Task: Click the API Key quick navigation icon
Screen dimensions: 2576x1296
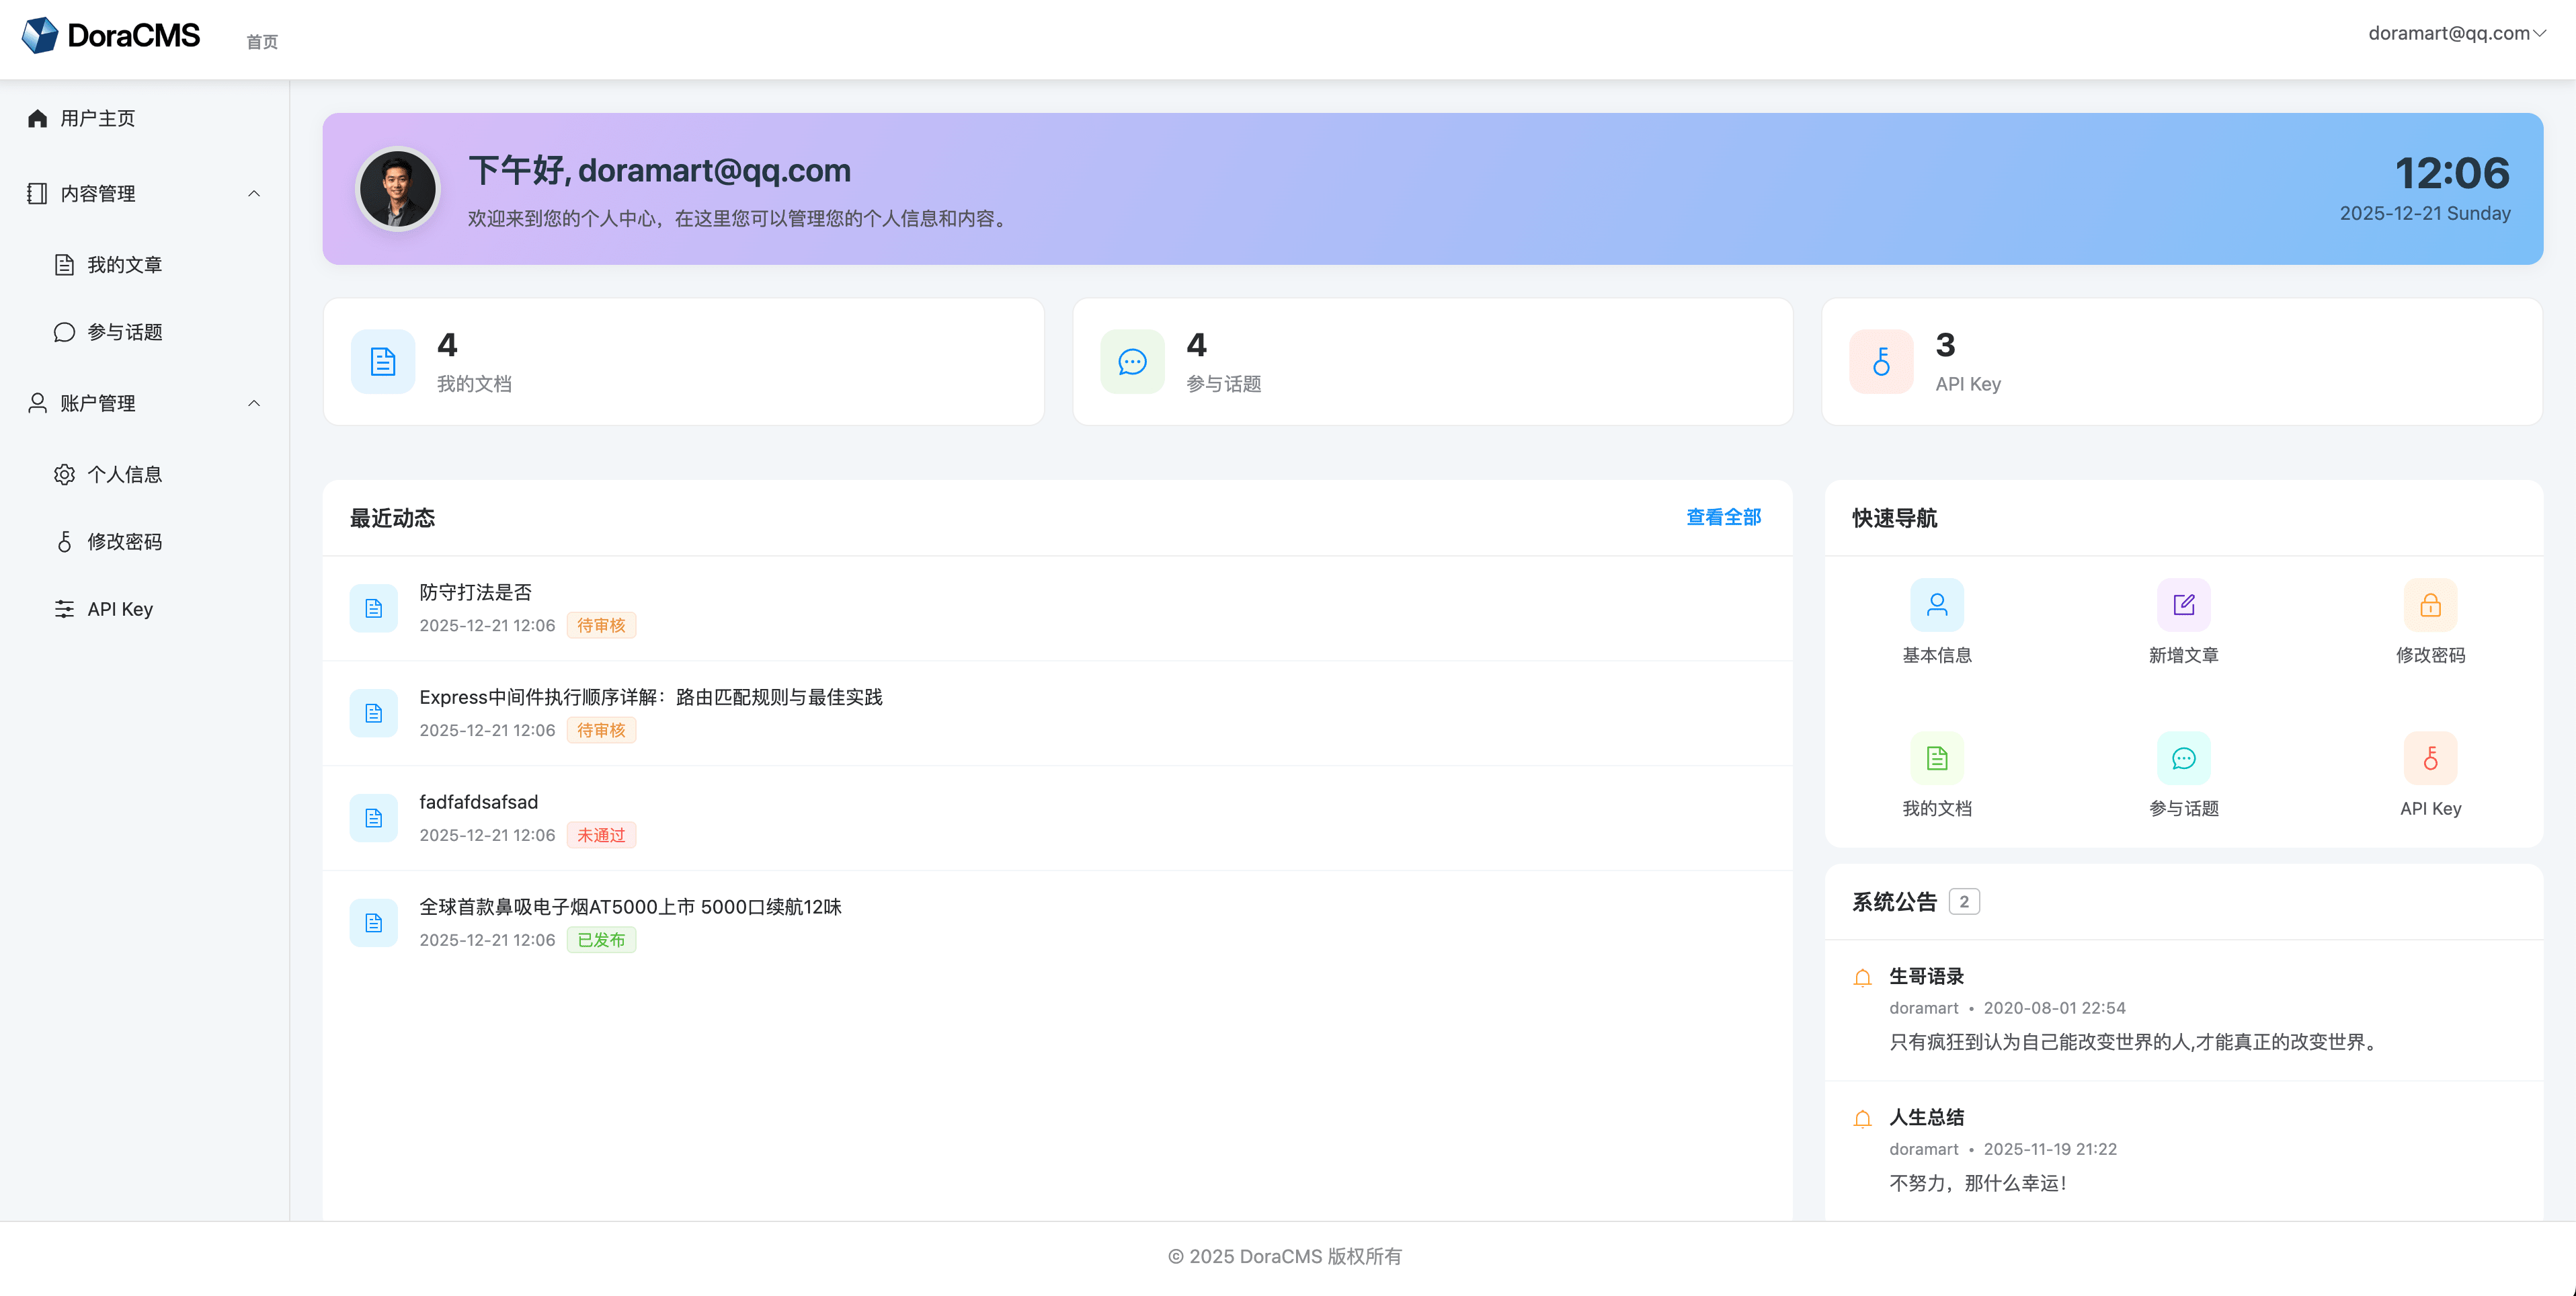Action: pos(2430,758)
